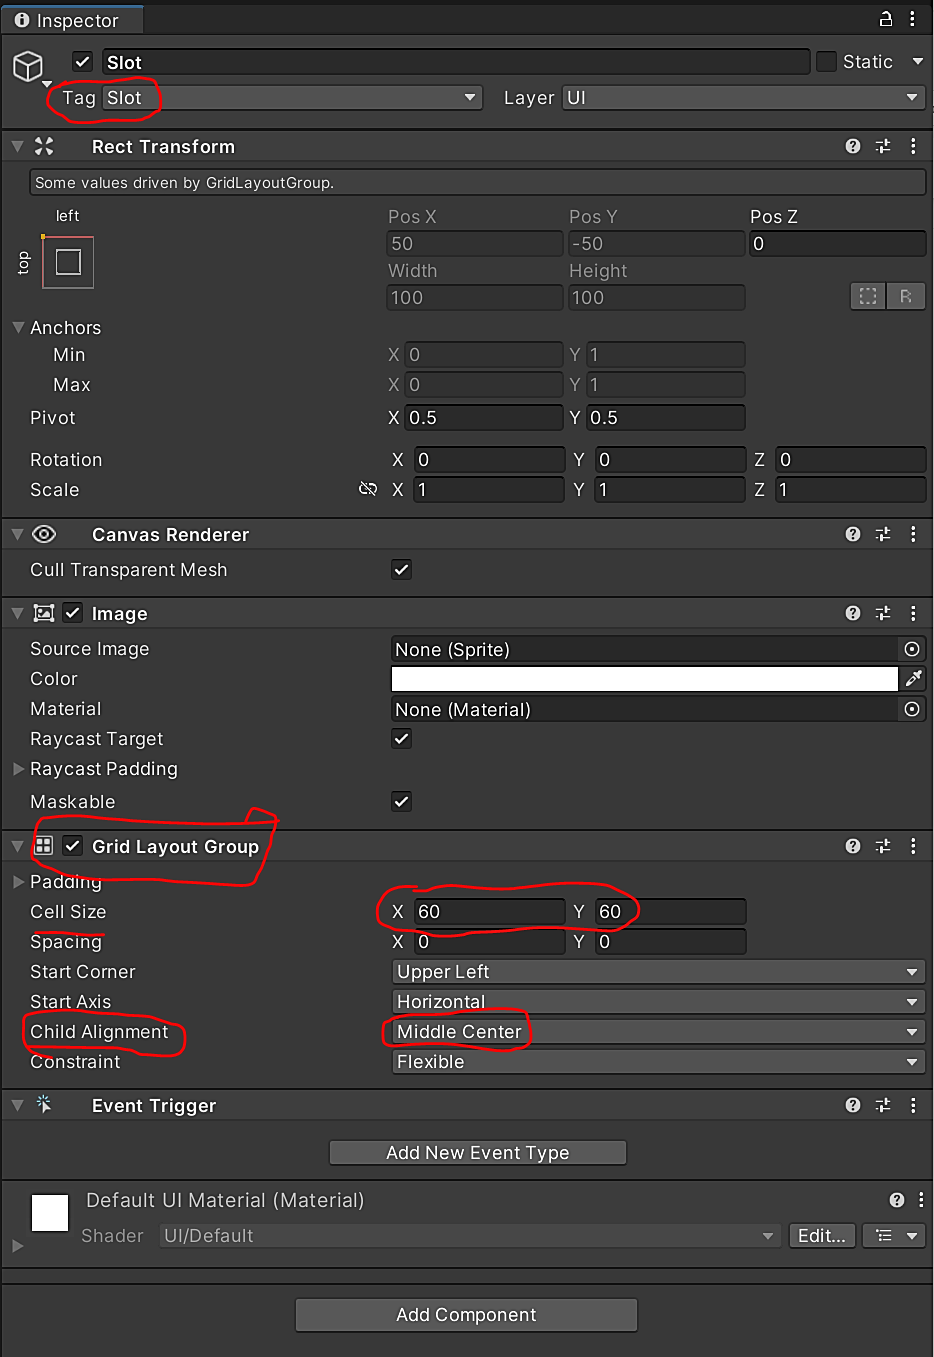Click the Inspector lock icon
The width and height of the screenshot is (934, 1357).
point(885,19)
